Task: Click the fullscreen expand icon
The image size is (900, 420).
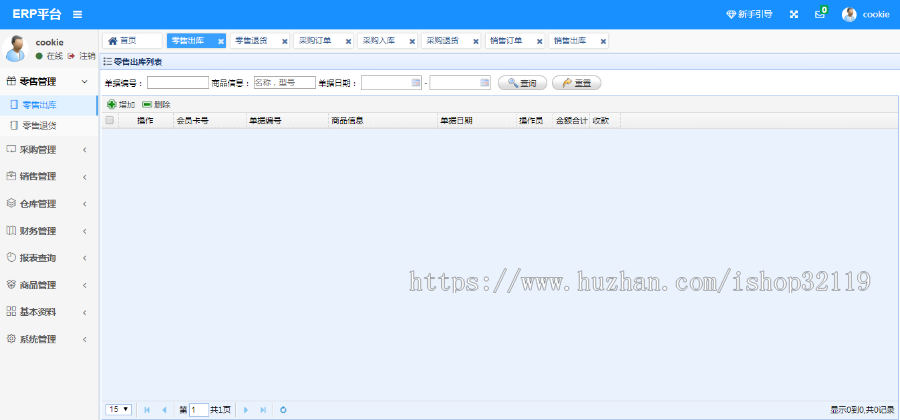Action: [794, 14]
